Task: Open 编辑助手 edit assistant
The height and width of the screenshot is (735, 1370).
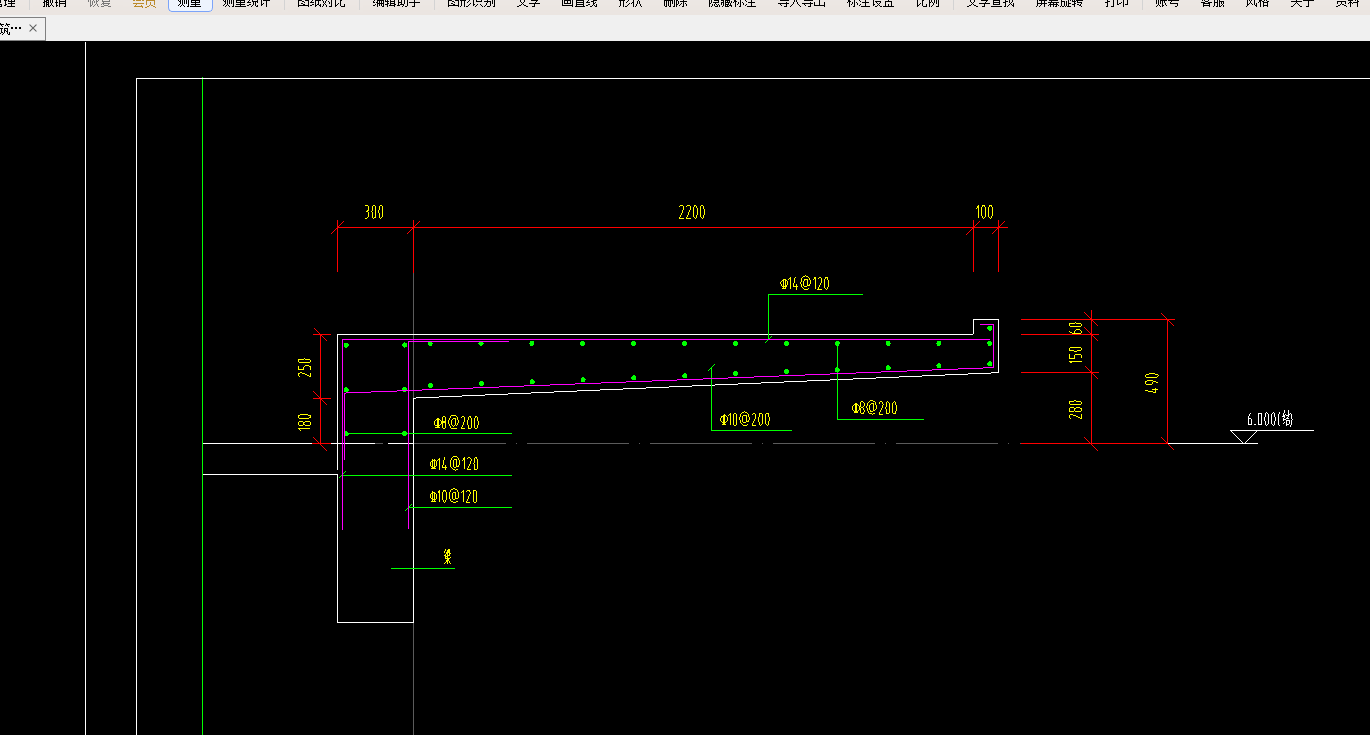Action: [397, 3]
